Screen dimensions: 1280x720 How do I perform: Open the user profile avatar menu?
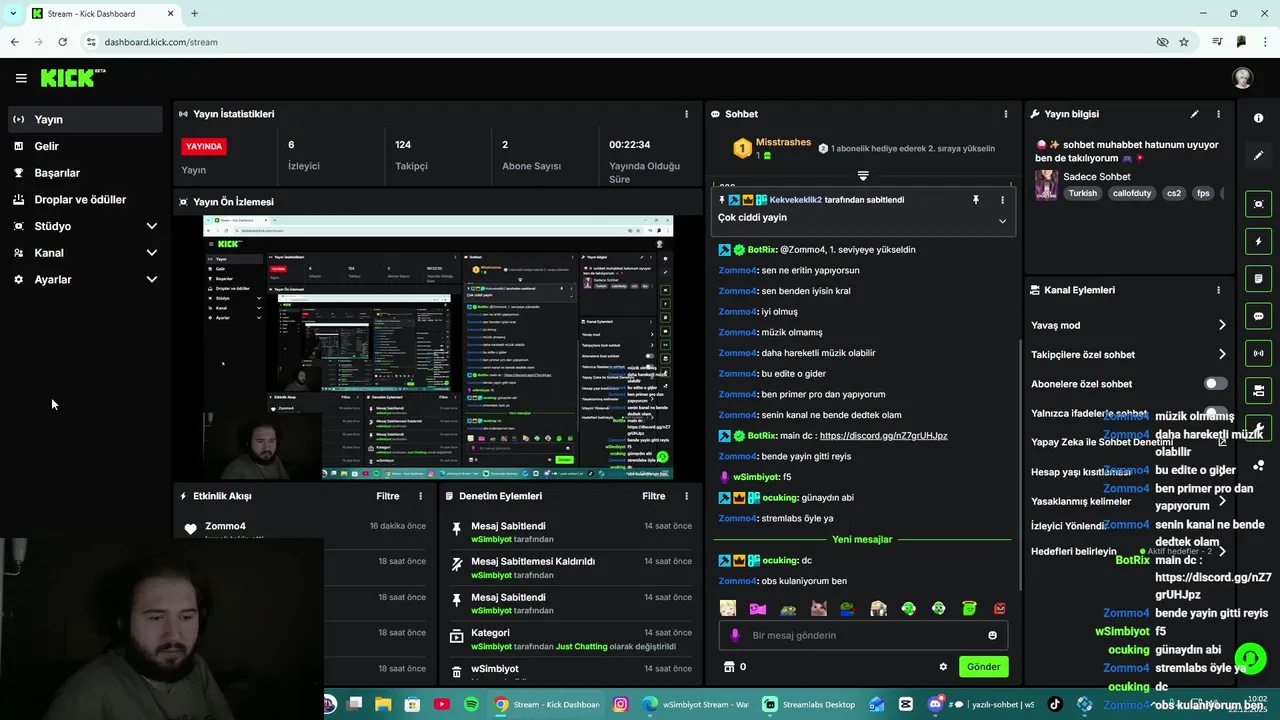[1242, 78]
